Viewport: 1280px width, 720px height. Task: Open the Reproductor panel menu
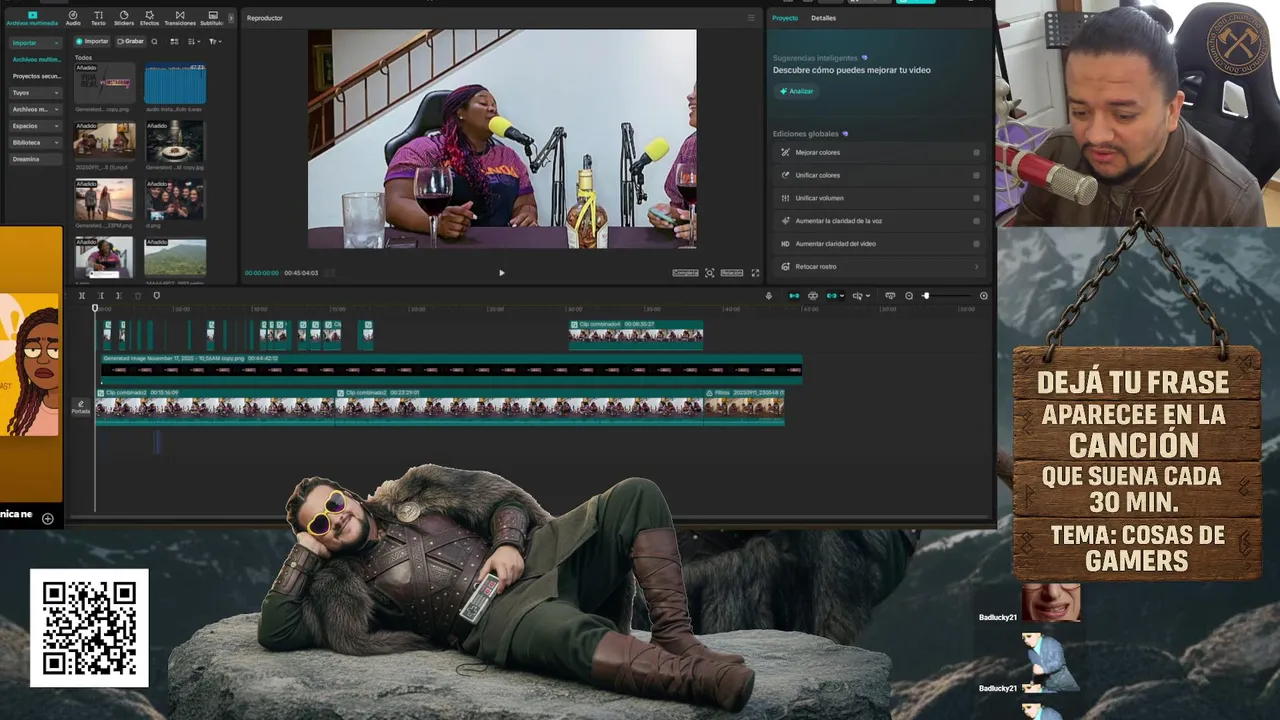[x=751, y=18]
